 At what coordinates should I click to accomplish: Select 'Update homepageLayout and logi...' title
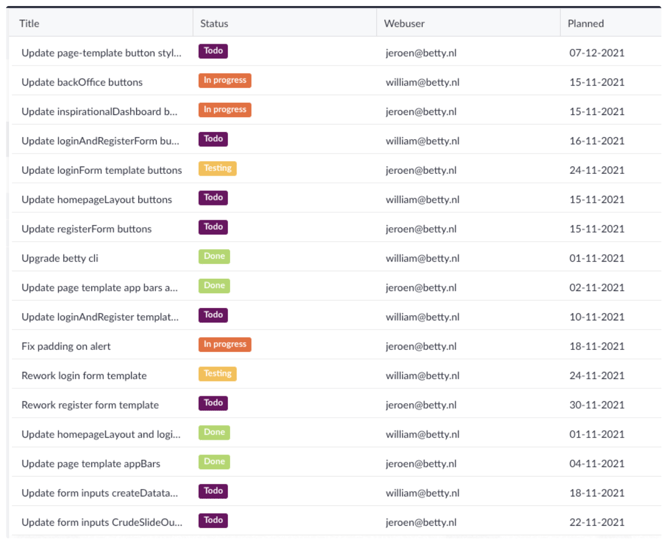click(x=101, y=434)
